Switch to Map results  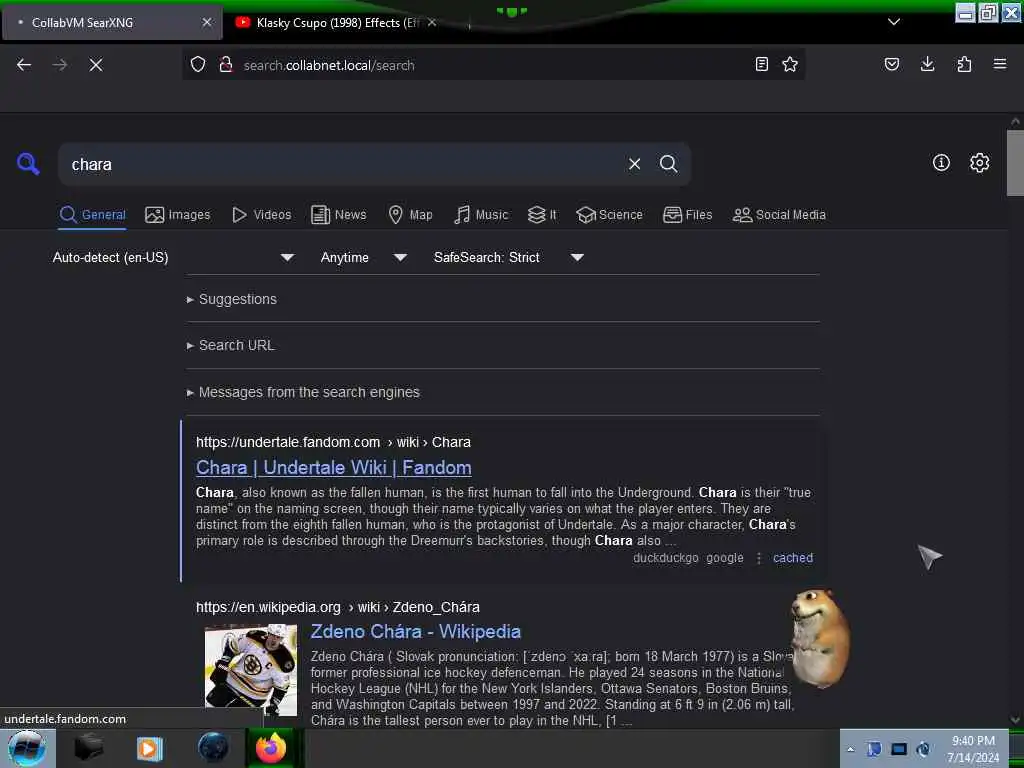(x=410, y=215)
